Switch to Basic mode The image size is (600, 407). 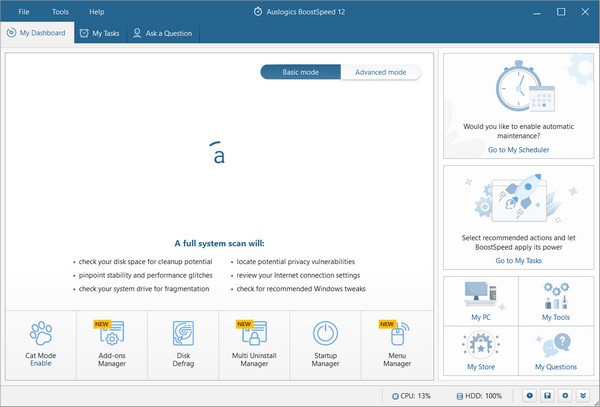tap(301, 72)
